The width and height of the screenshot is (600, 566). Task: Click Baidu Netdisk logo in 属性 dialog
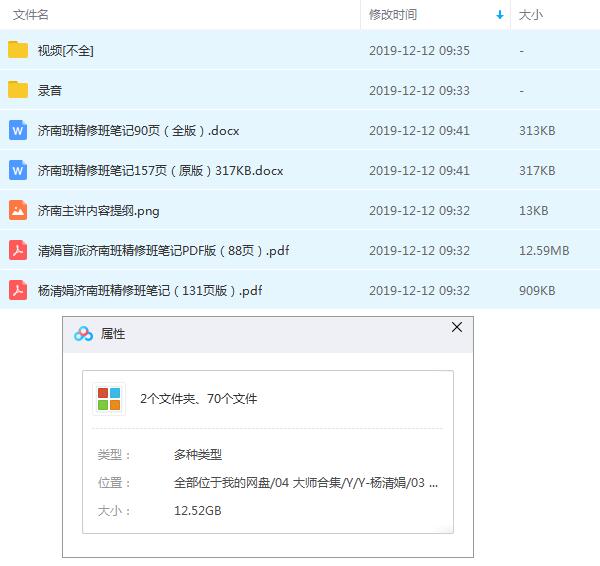(83, 334)
